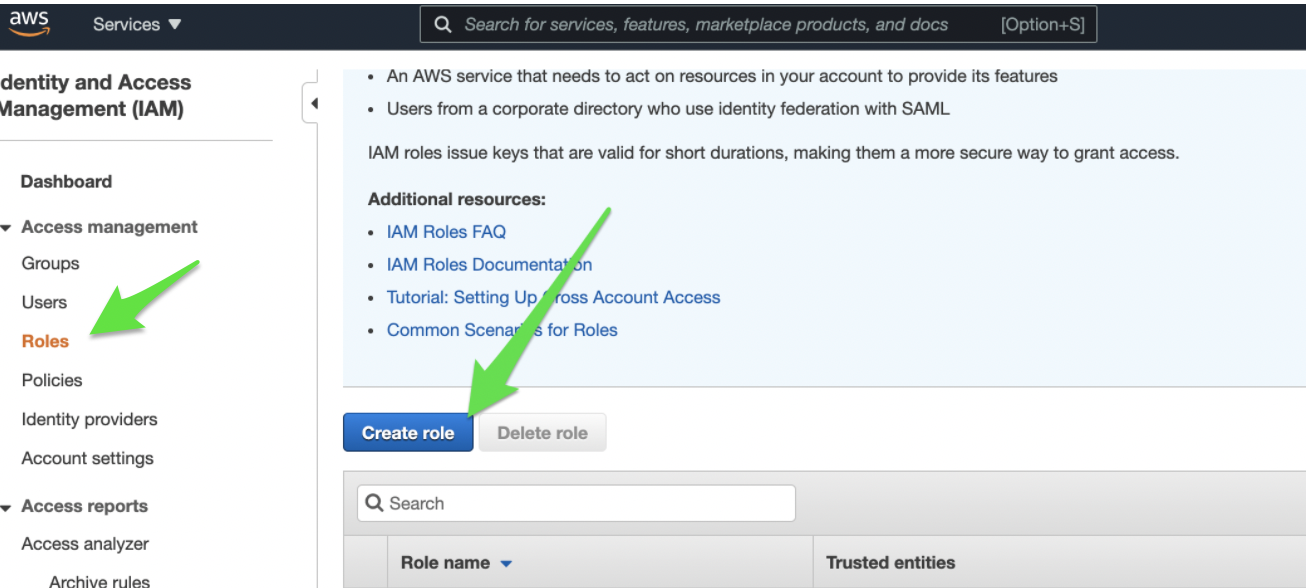The width and height of the screenshot is (1306, 588).
Task: Open Archive rules under Access analyzer
Action: point(99,581)
